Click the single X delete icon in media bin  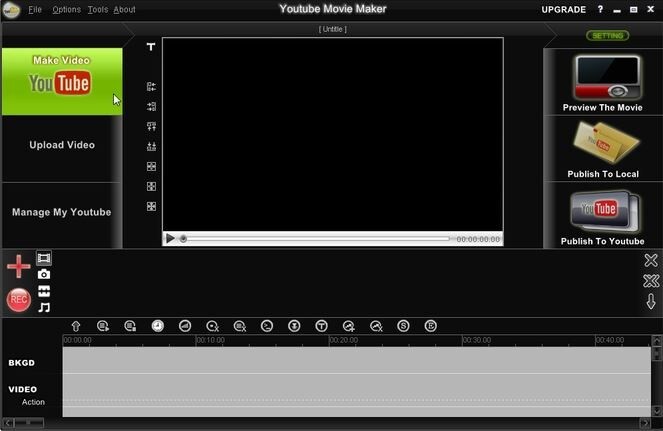click(651, 260)
